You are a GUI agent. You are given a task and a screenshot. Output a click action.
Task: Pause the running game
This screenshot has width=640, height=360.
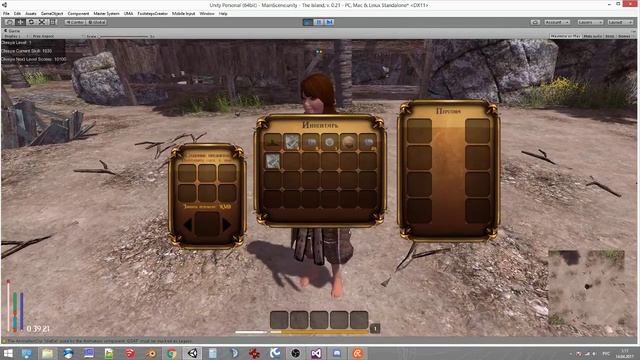pos(319,22)
